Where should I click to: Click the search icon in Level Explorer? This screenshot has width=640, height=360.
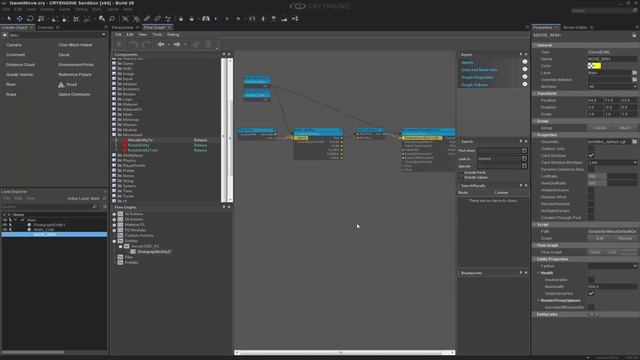[95, 207]
